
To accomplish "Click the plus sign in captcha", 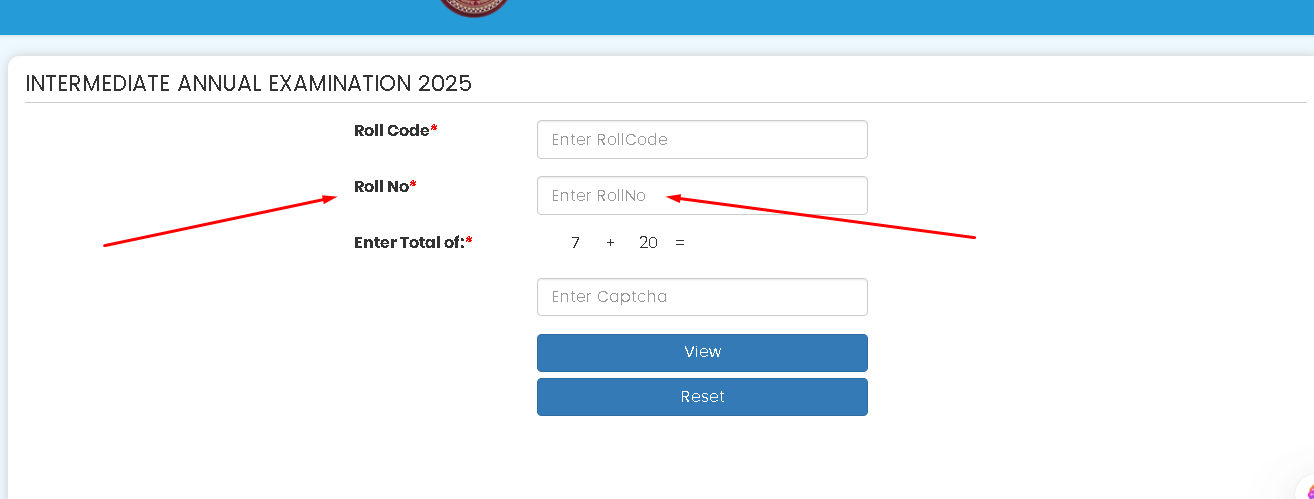I will click(x=610, y=242).
